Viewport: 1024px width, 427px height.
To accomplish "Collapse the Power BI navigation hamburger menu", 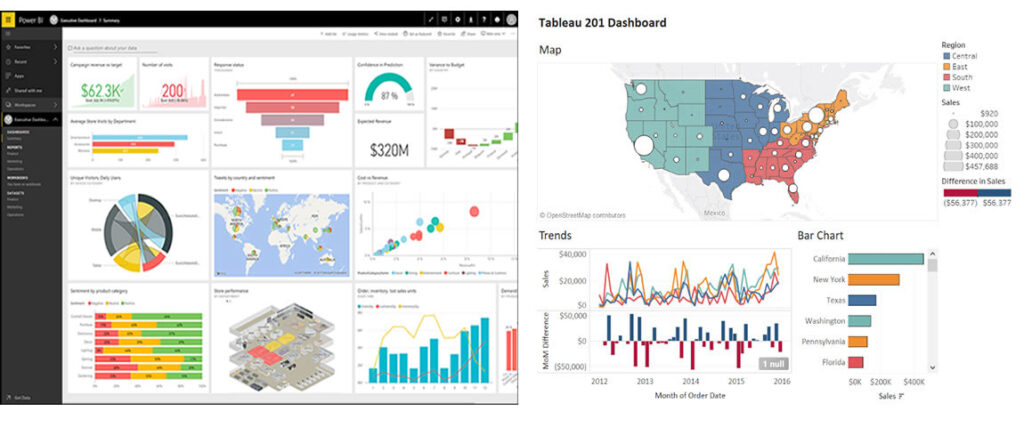I will 8,33.
